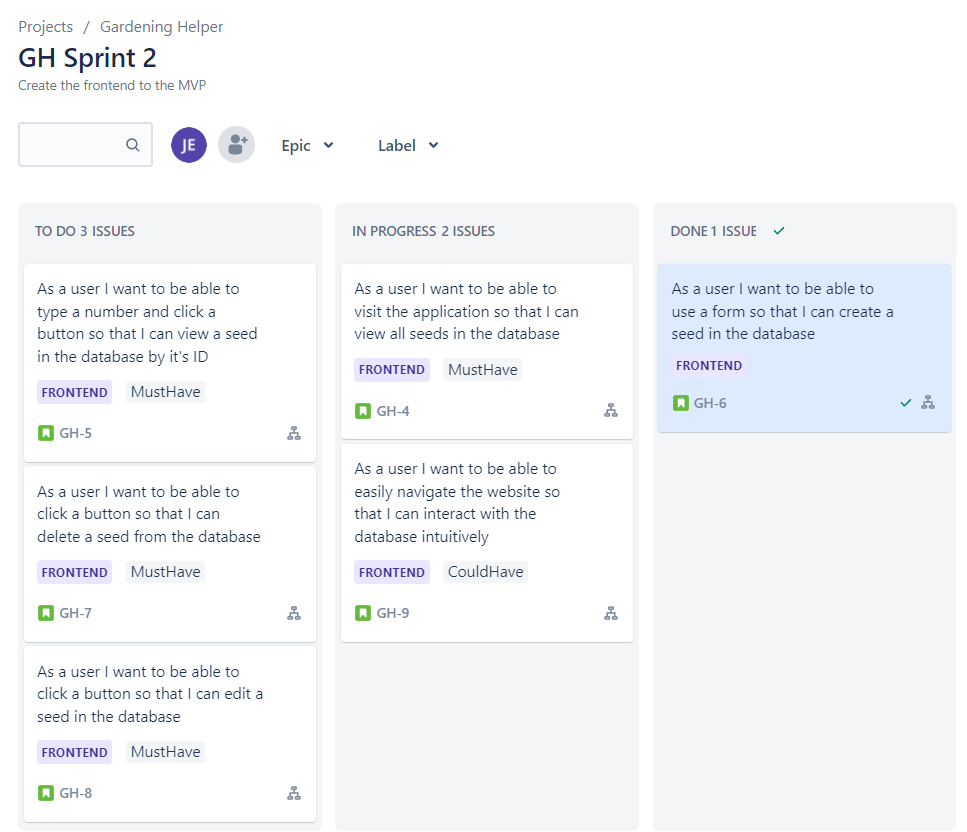Click MustHave label on GH-7 card
The height and width of the screenshot is (832, 967).
165,572
